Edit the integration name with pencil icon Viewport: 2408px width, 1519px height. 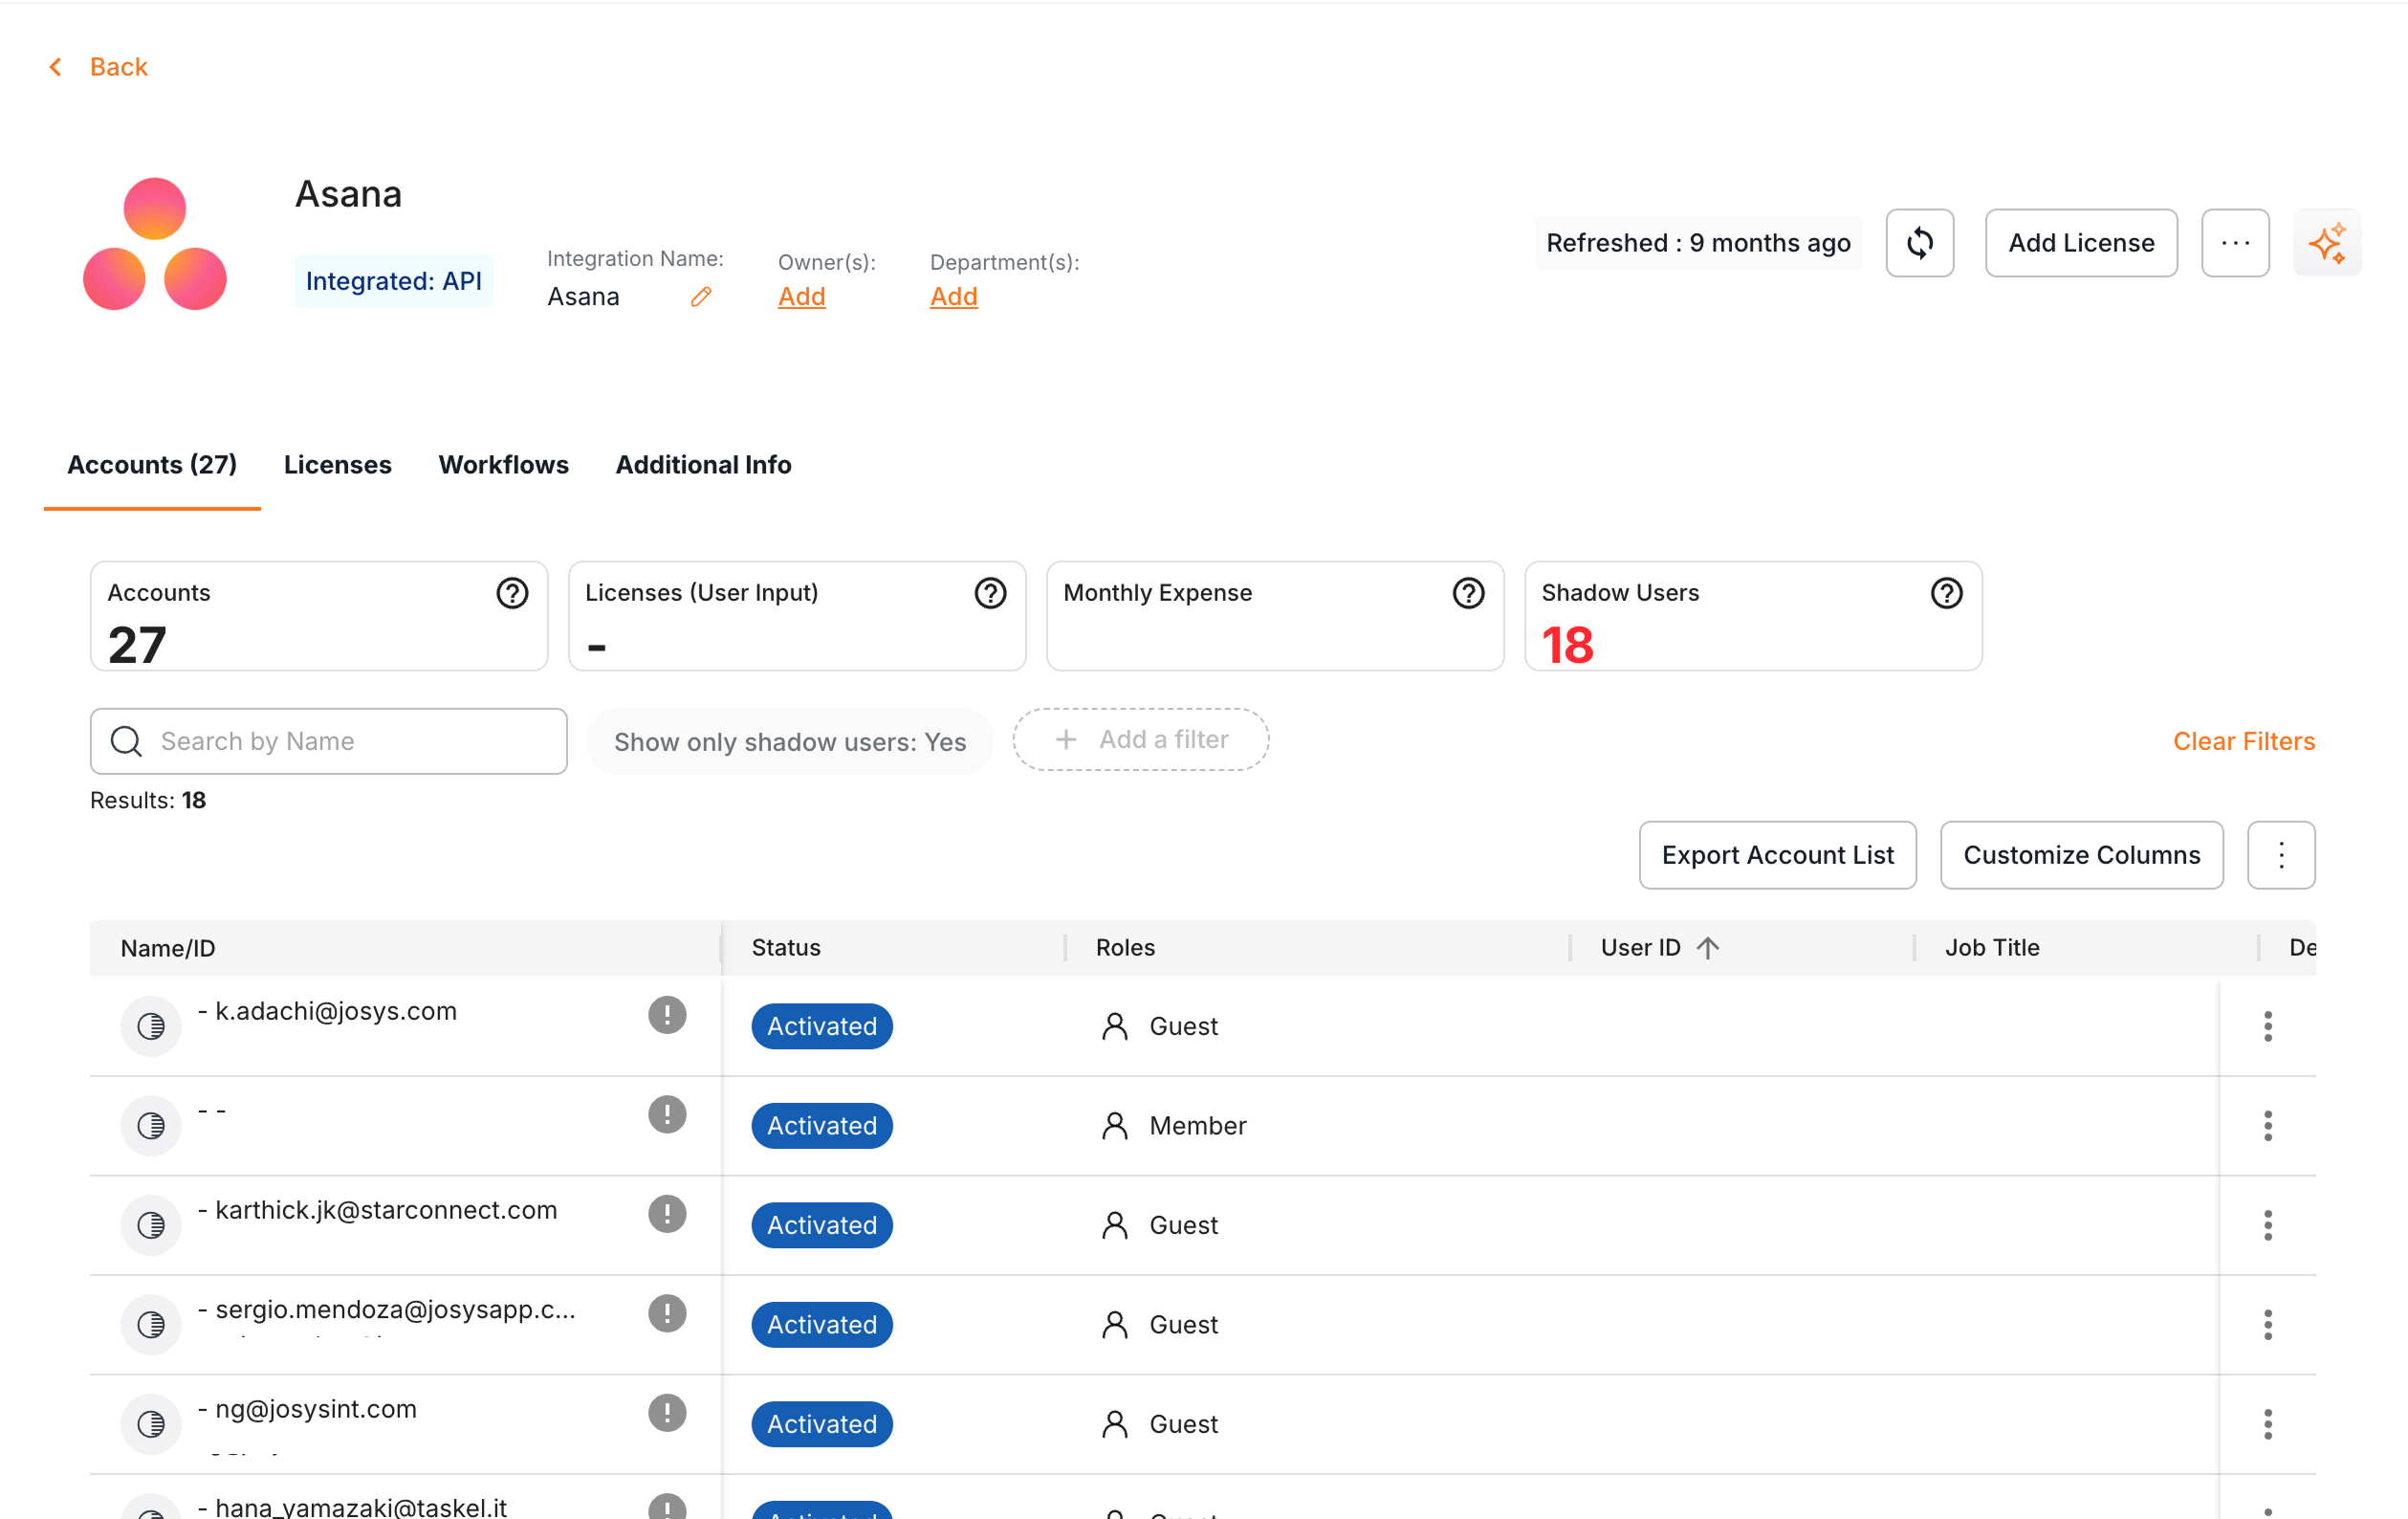[701, 297]
